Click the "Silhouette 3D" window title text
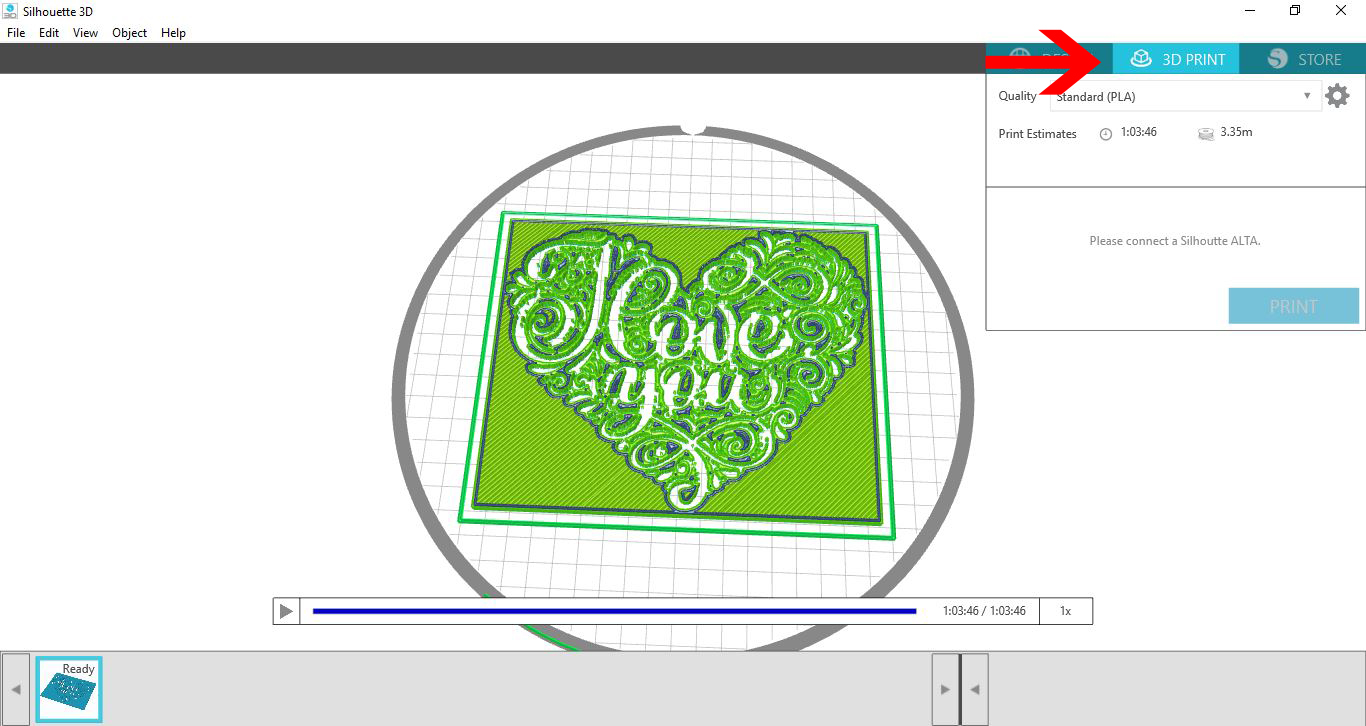 [58, 11]
